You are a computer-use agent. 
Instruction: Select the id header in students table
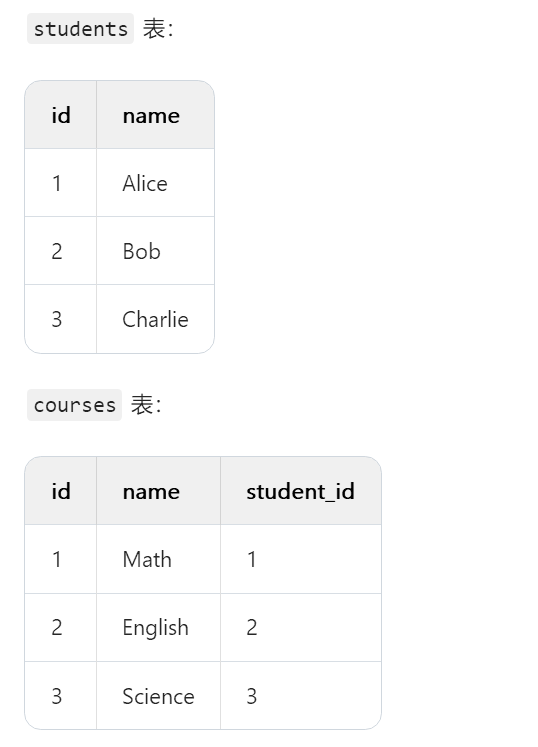tap(61, 115)
